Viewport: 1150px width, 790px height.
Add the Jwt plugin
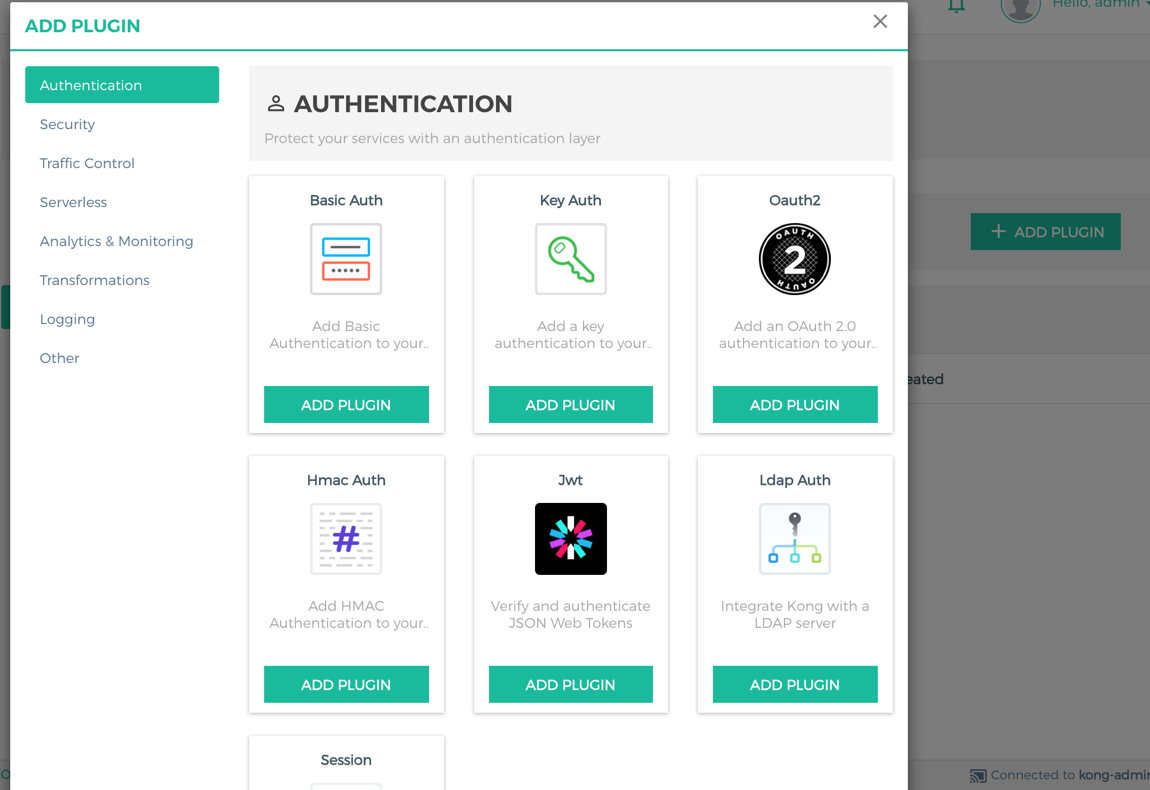(571, 684)
